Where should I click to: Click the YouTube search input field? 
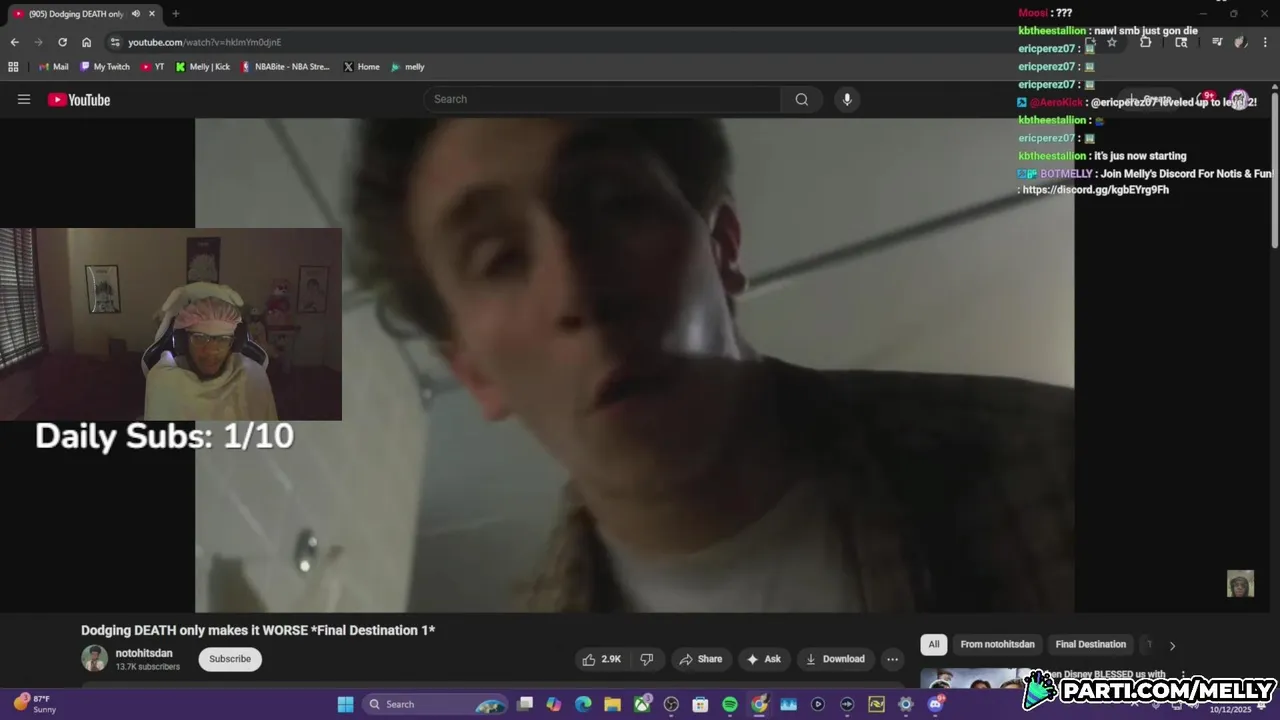(x=602, y=99)
